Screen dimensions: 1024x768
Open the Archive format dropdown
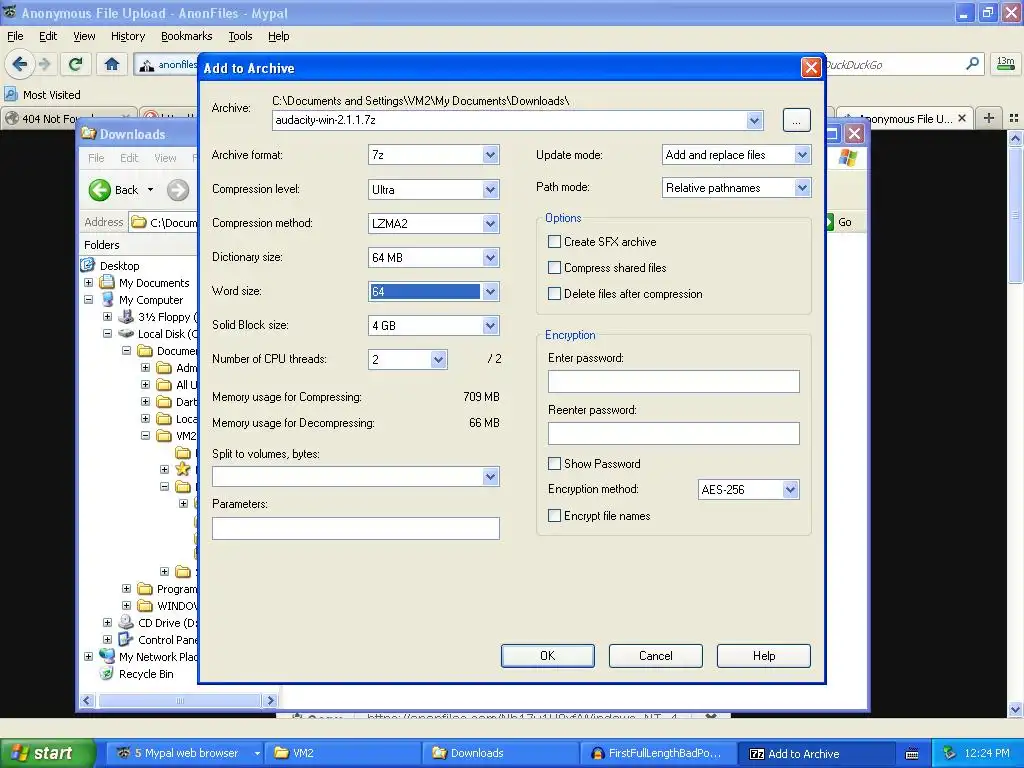click(x=490, y=155)
